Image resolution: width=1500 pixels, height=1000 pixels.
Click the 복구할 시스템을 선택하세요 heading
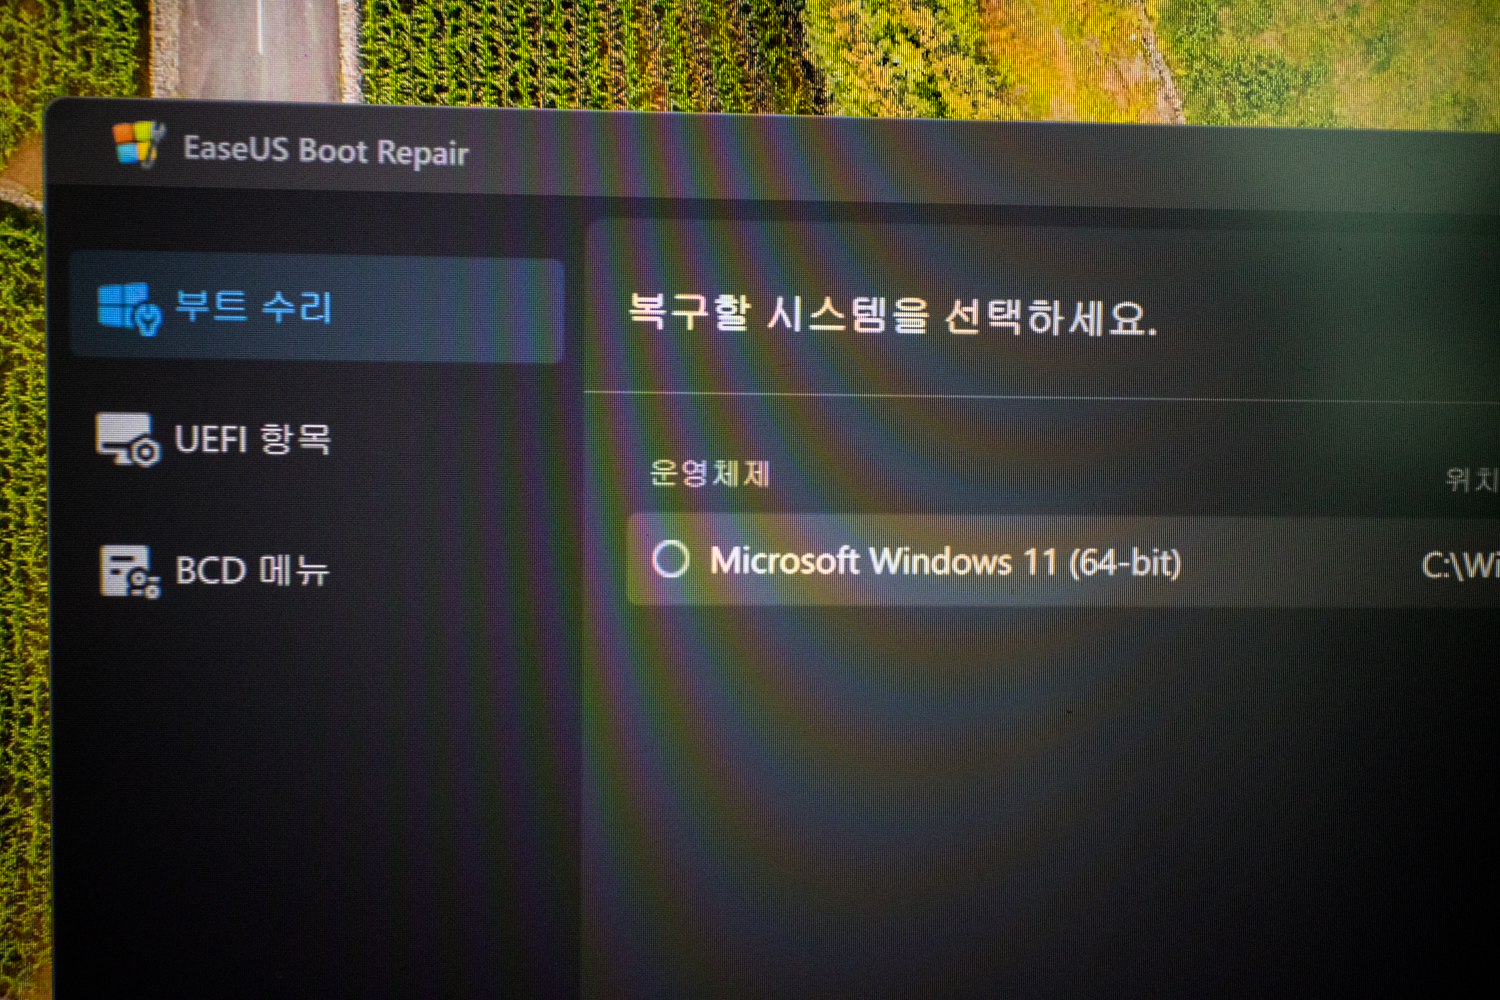(x=892, y=315)
